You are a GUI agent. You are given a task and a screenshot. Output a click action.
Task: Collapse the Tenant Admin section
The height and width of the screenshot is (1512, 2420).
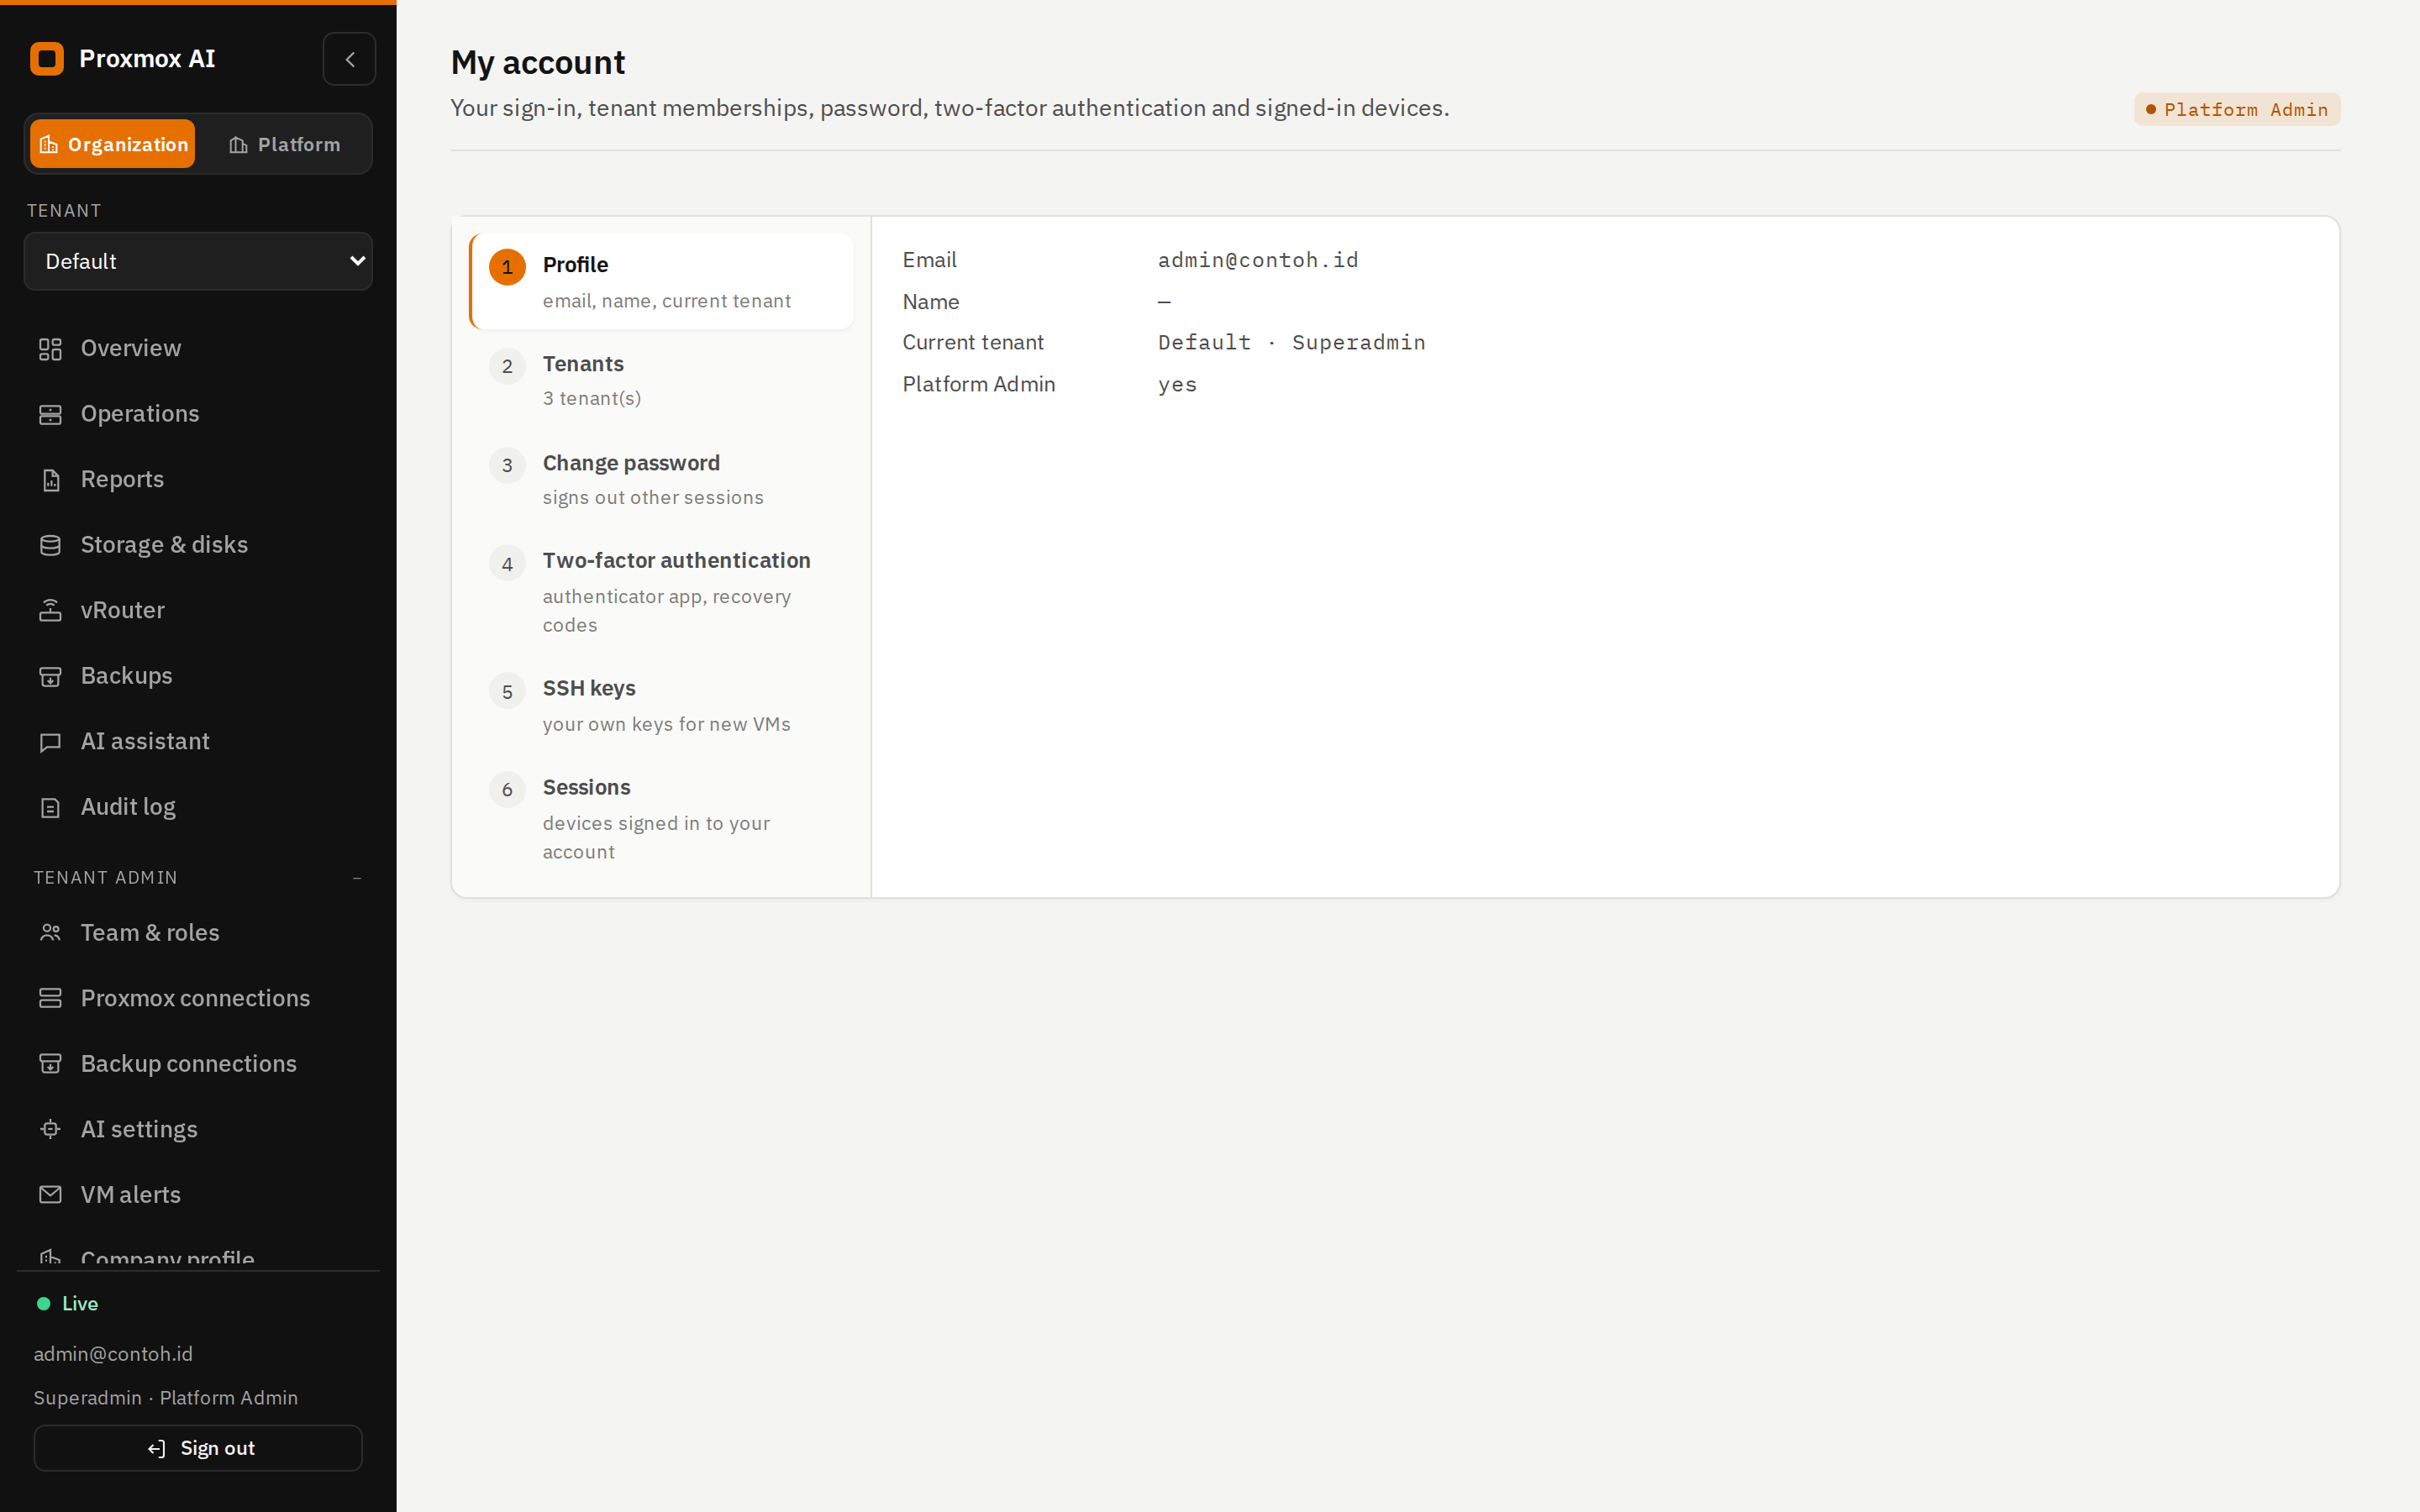[357, 878]
